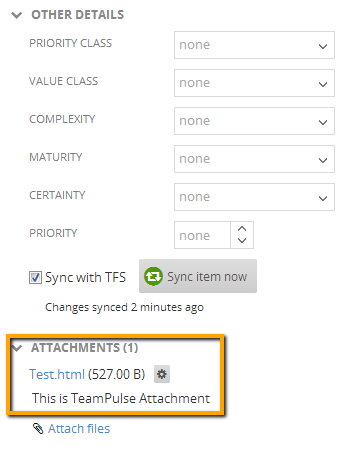
Task: Click the green sync arrows icon
Action: (x=153, y=276)
